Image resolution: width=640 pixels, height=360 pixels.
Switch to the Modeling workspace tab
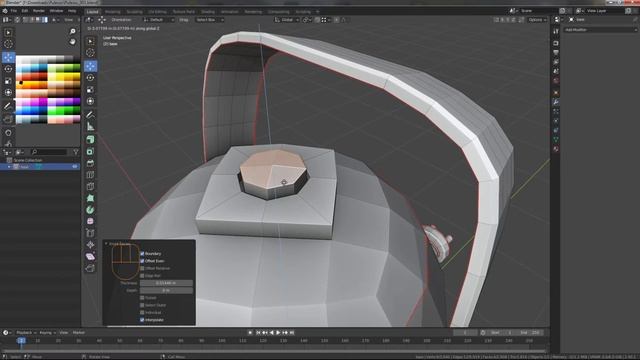113,11
